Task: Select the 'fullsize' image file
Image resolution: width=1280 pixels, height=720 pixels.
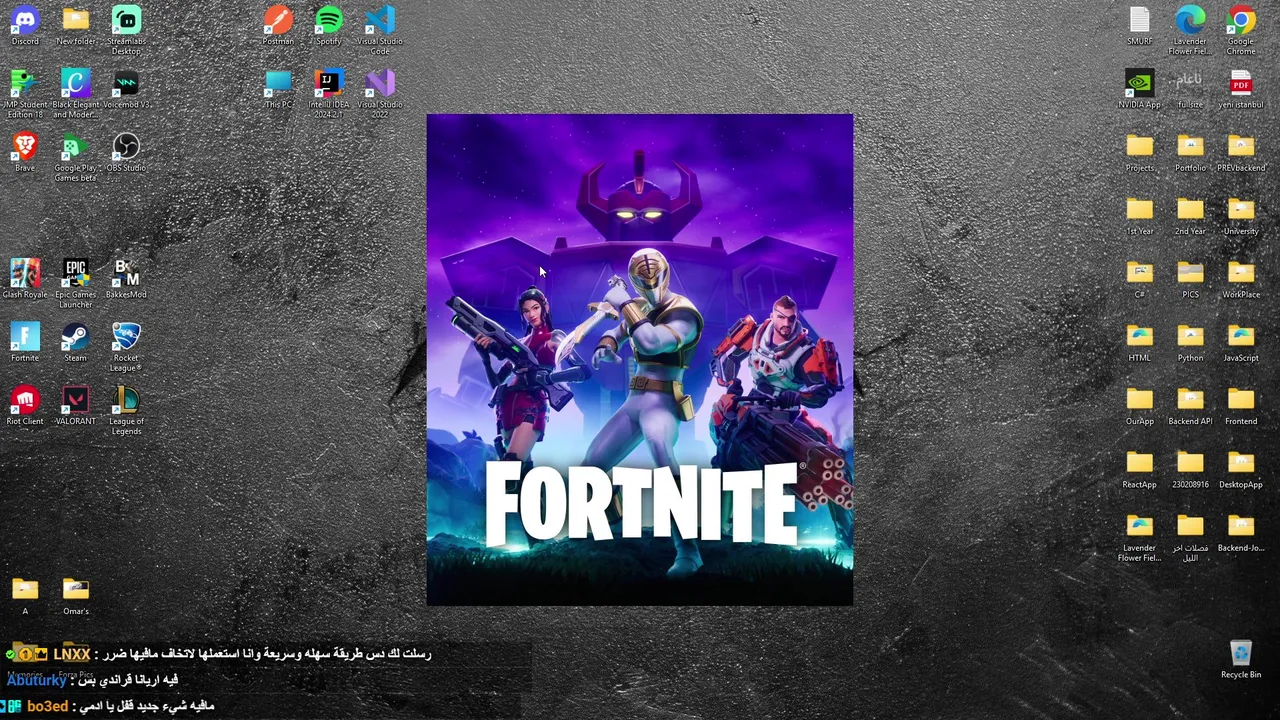Action: (1190, 90)
